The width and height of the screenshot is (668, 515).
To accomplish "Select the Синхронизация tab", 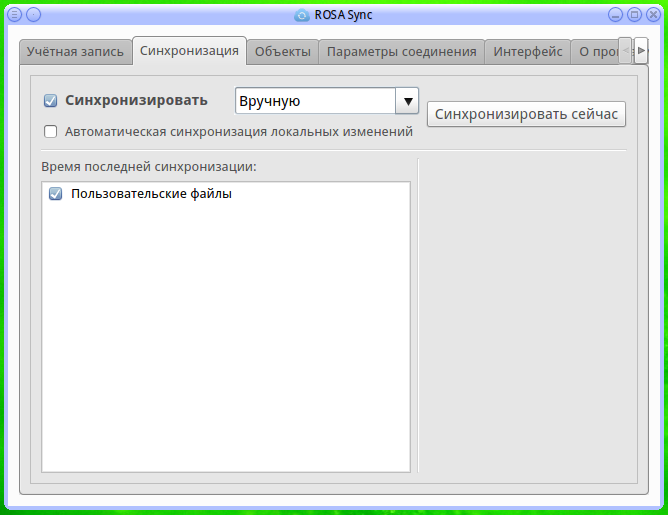I will coord(190,51).
